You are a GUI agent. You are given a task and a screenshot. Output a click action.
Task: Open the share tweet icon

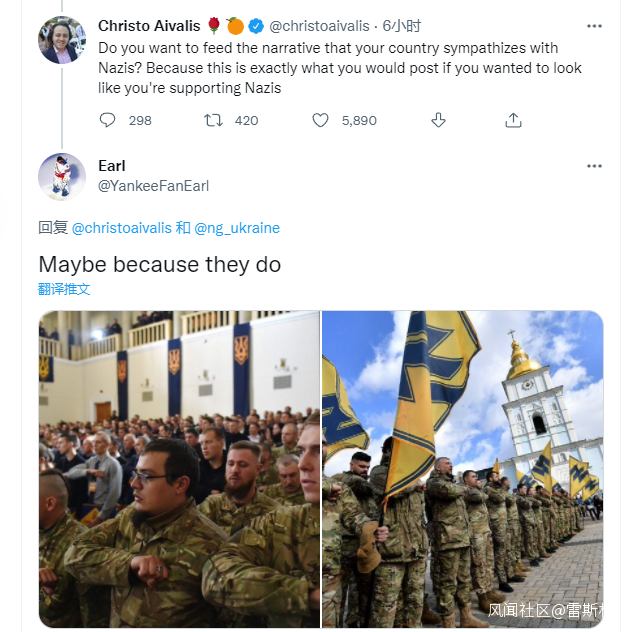pos(513,120)
